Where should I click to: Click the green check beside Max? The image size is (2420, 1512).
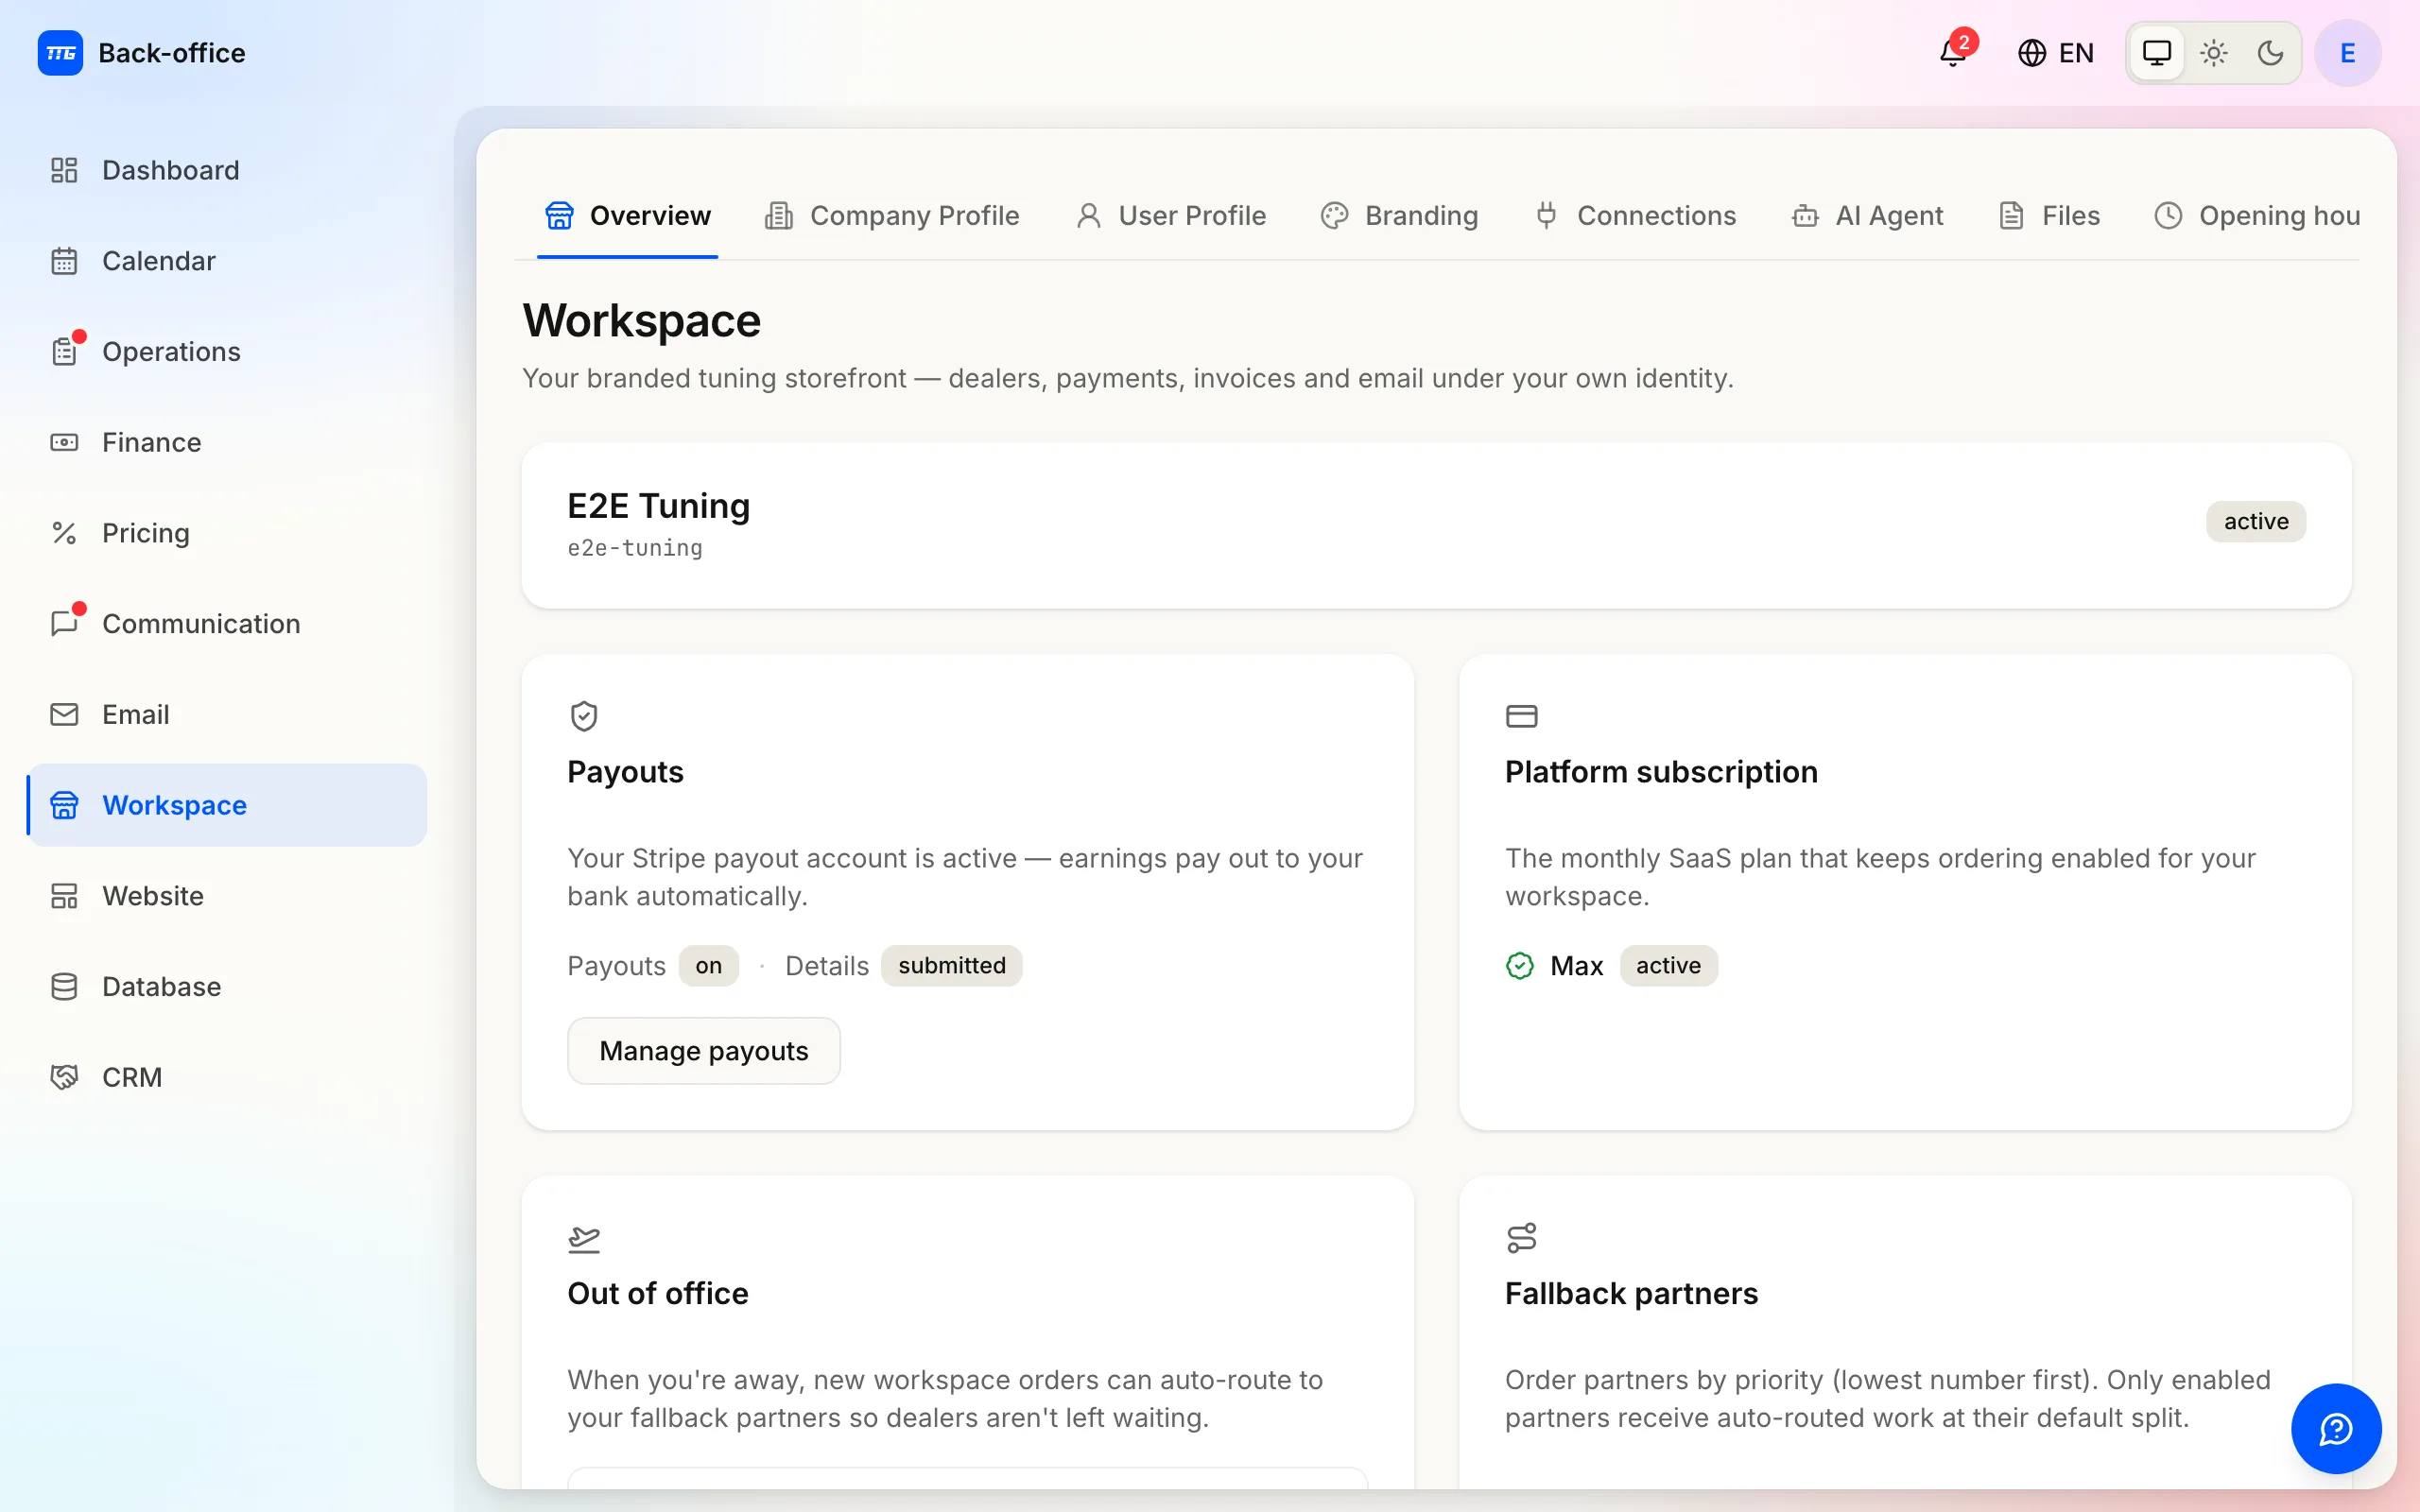pos(1519,966)
